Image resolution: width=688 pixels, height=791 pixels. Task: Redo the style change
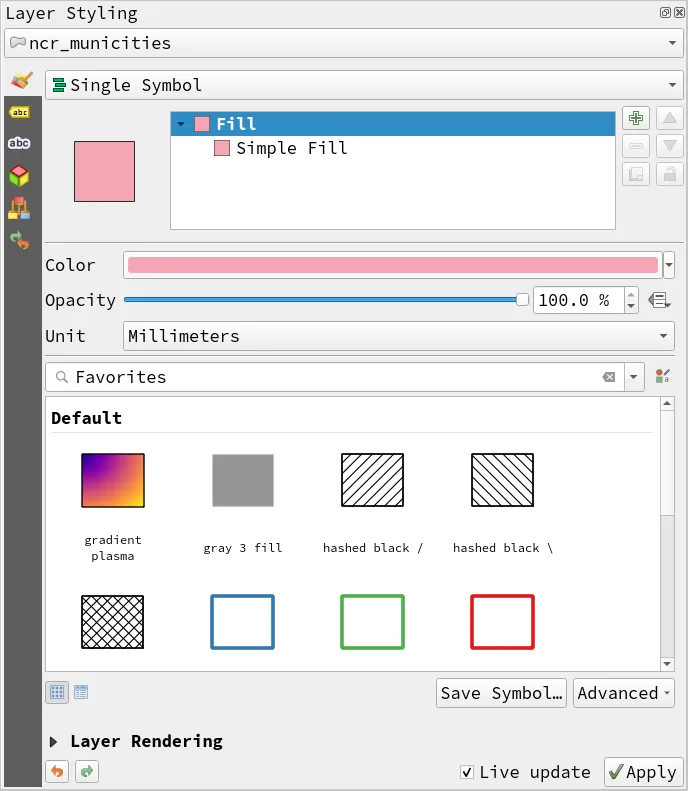point(87,771)
